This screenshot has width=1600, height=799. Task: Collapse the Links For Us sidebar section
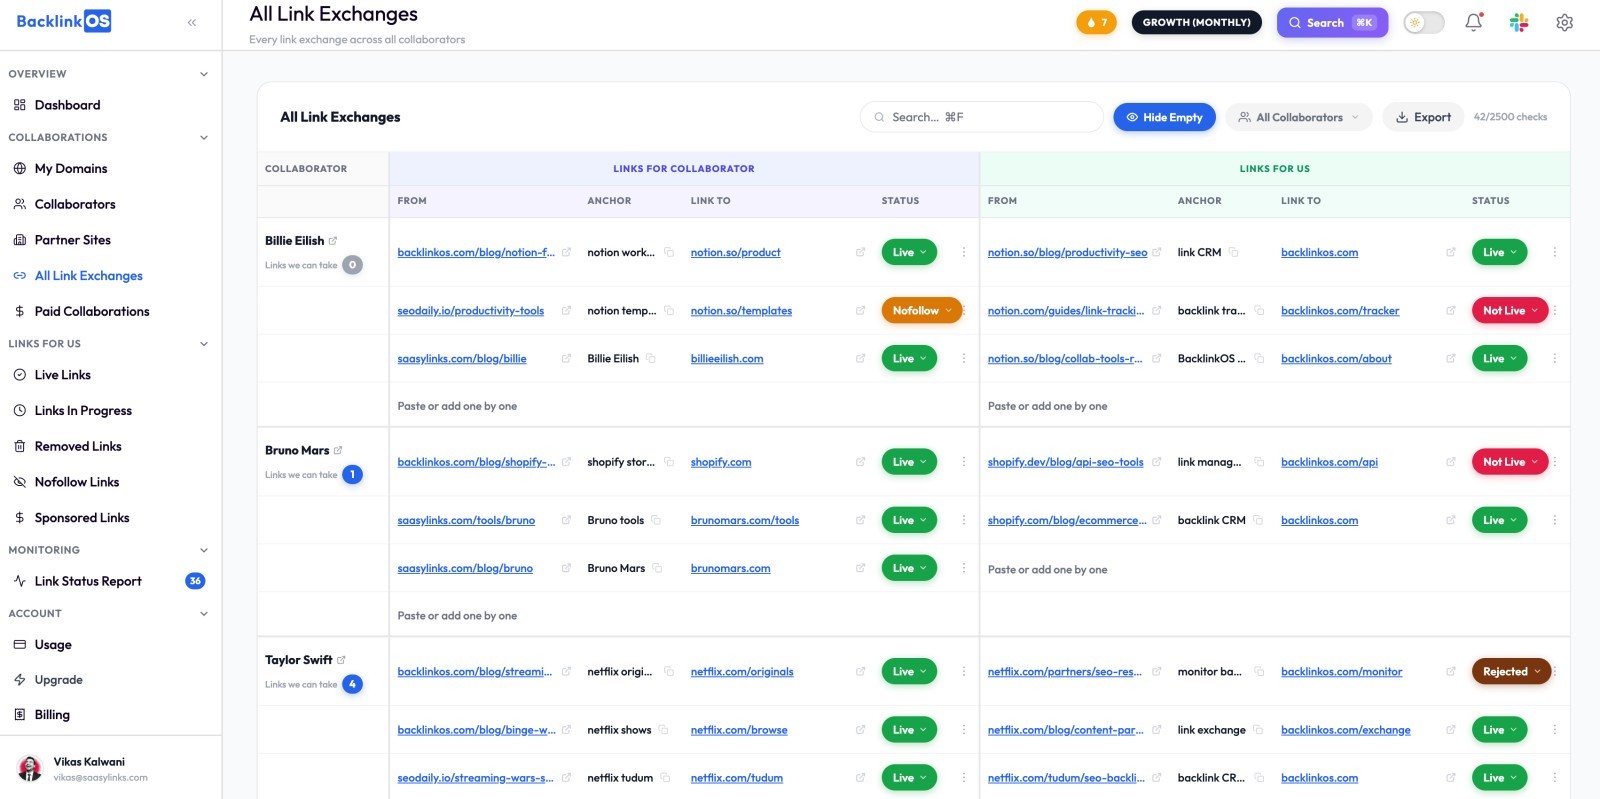tap(204, 344)
